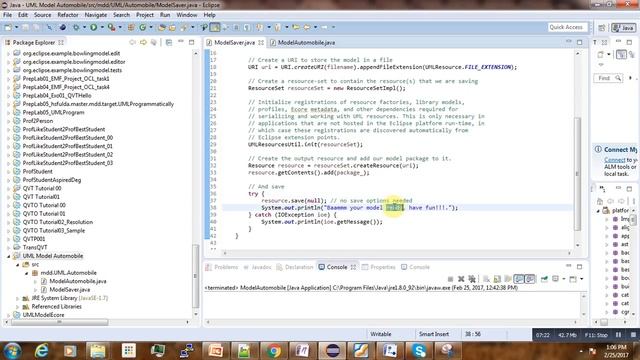The image size is (640, 360).
Task: Open the Open Console dropdown arrow
Action: pos(582,279)
